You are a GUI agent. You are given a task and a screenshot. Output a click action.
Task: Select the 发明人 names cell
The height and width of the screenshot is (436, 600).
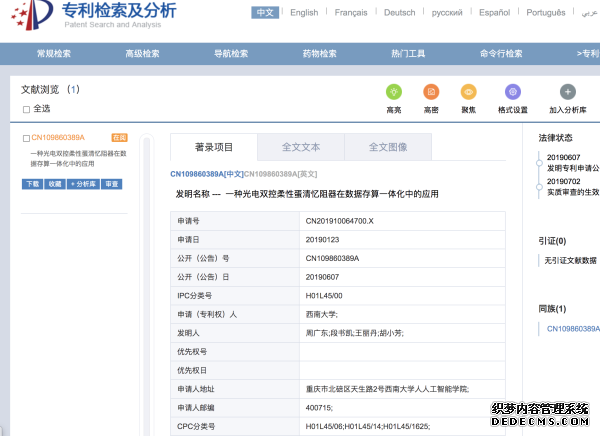[x=402, y=333]
